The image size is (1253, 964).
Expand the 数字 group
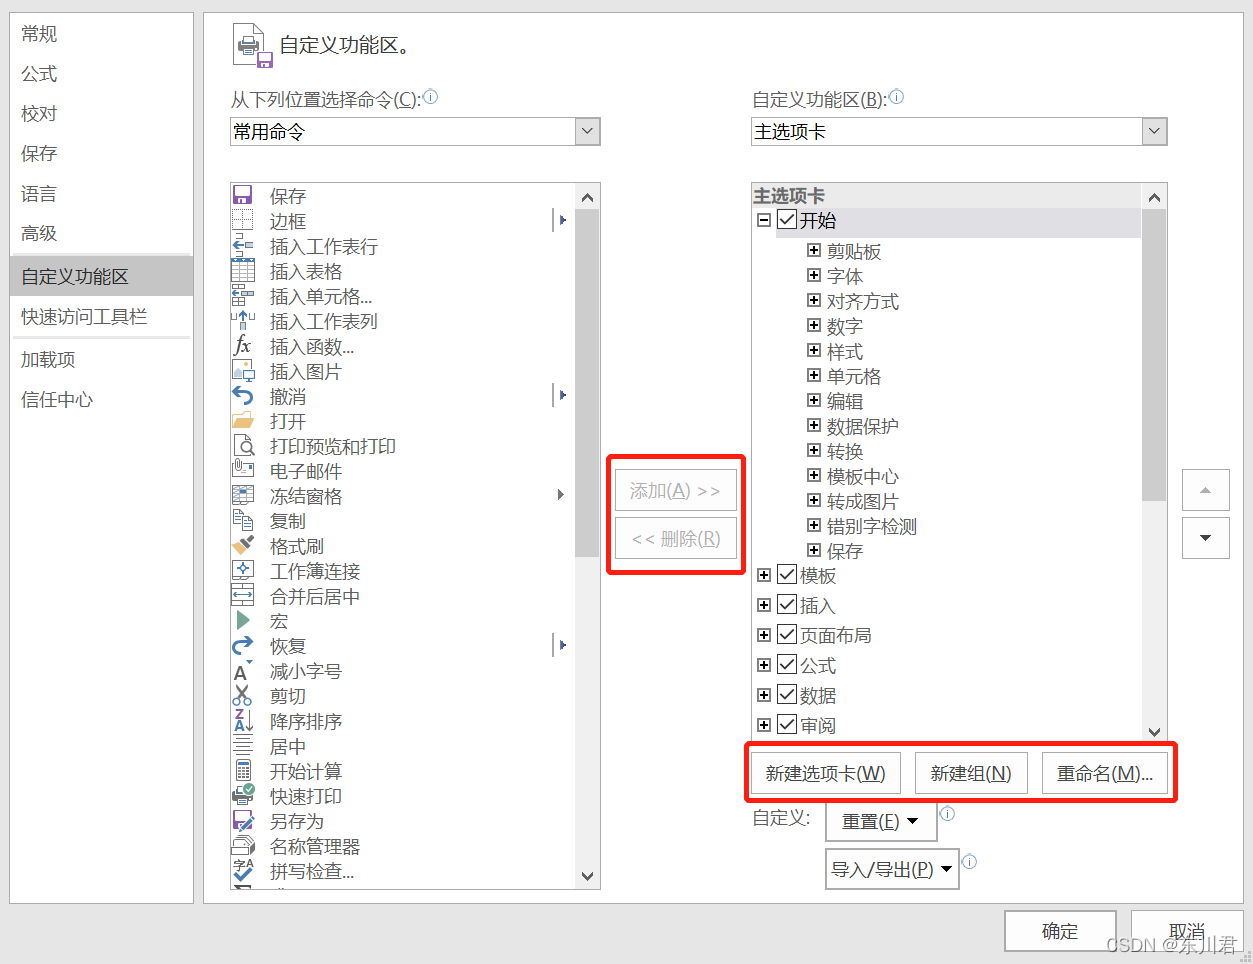tap(814, 326)
